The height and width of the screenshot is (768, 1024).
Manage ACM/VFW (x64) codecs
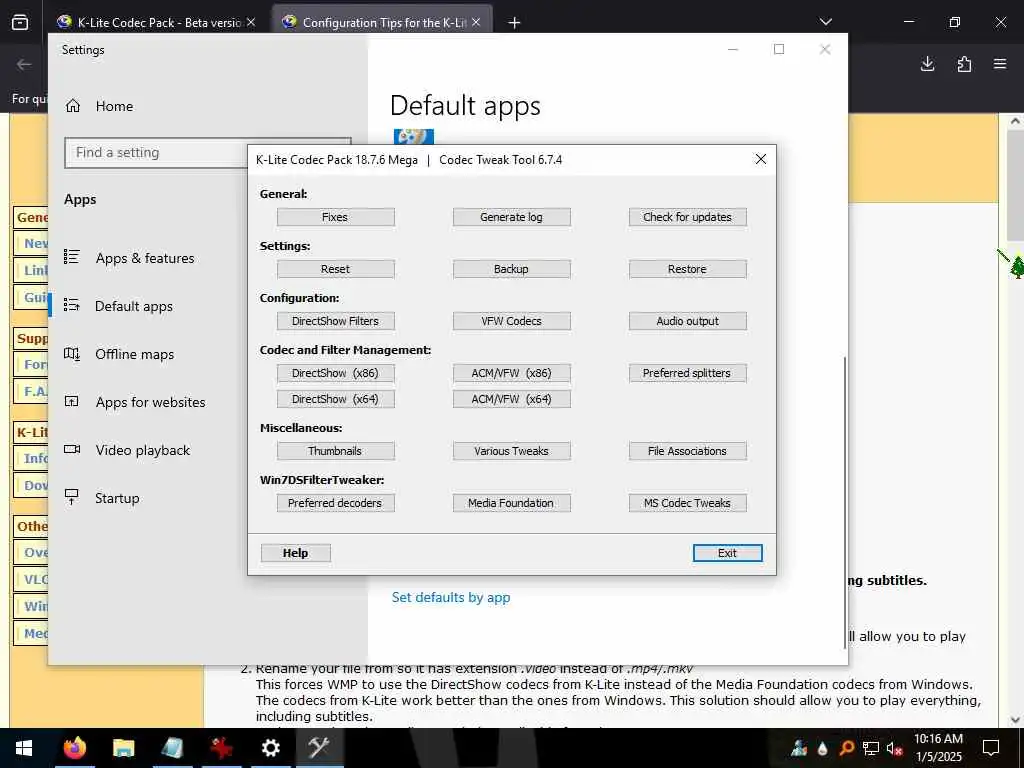coord(511,399)
